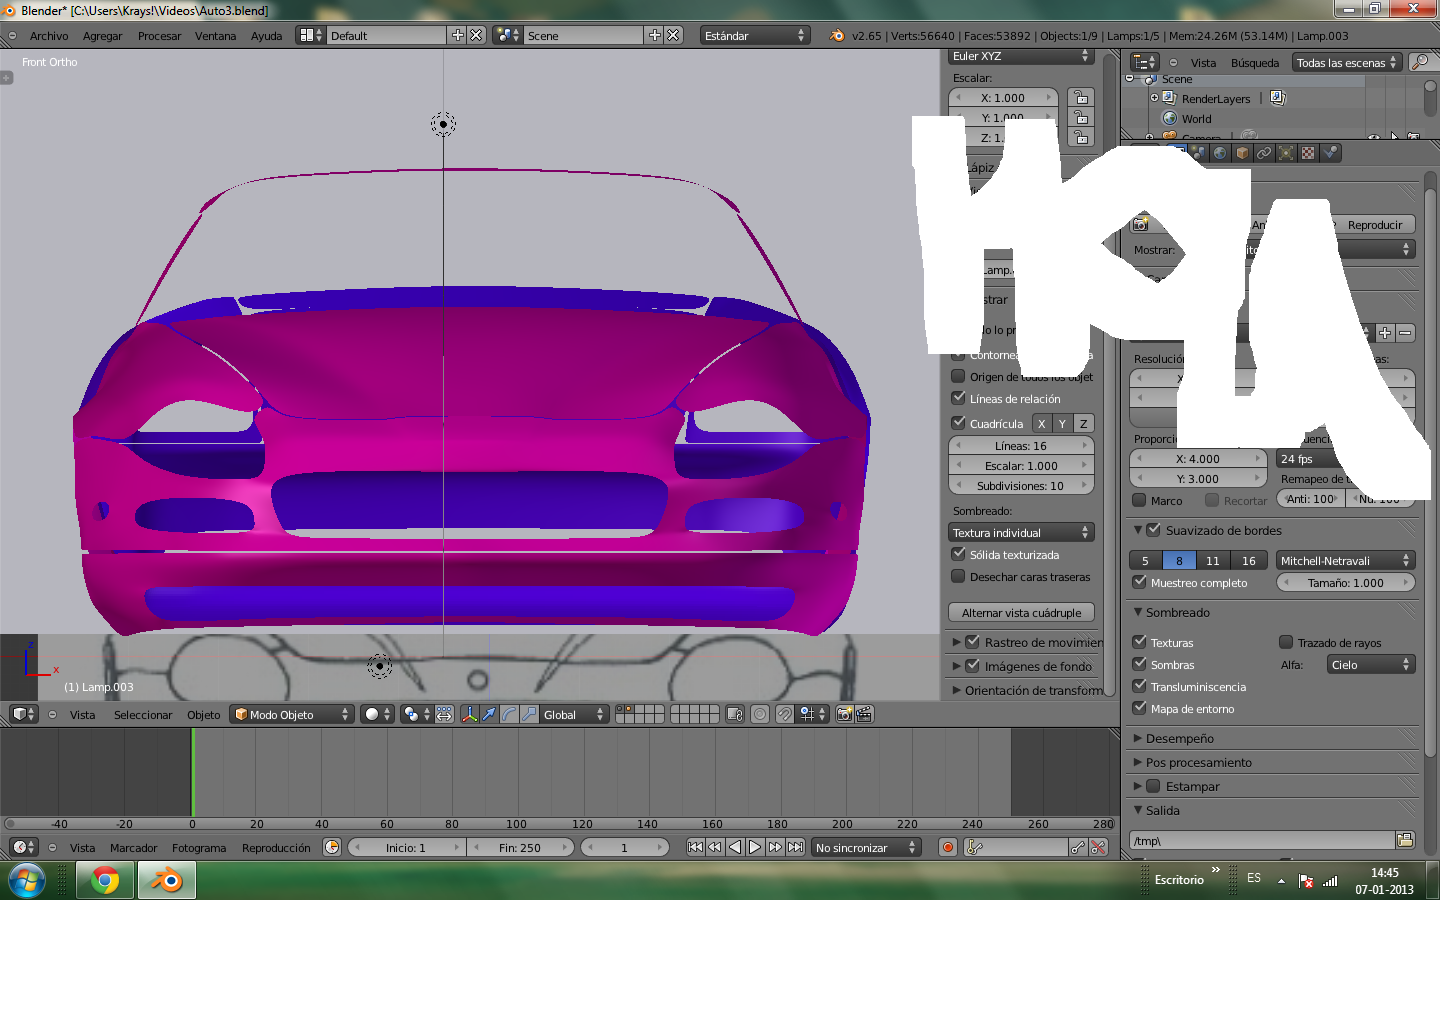The image size is (1440, 1024).
Task: Open Google Chrome from the taskbar
Action: [x=105, y=880]
